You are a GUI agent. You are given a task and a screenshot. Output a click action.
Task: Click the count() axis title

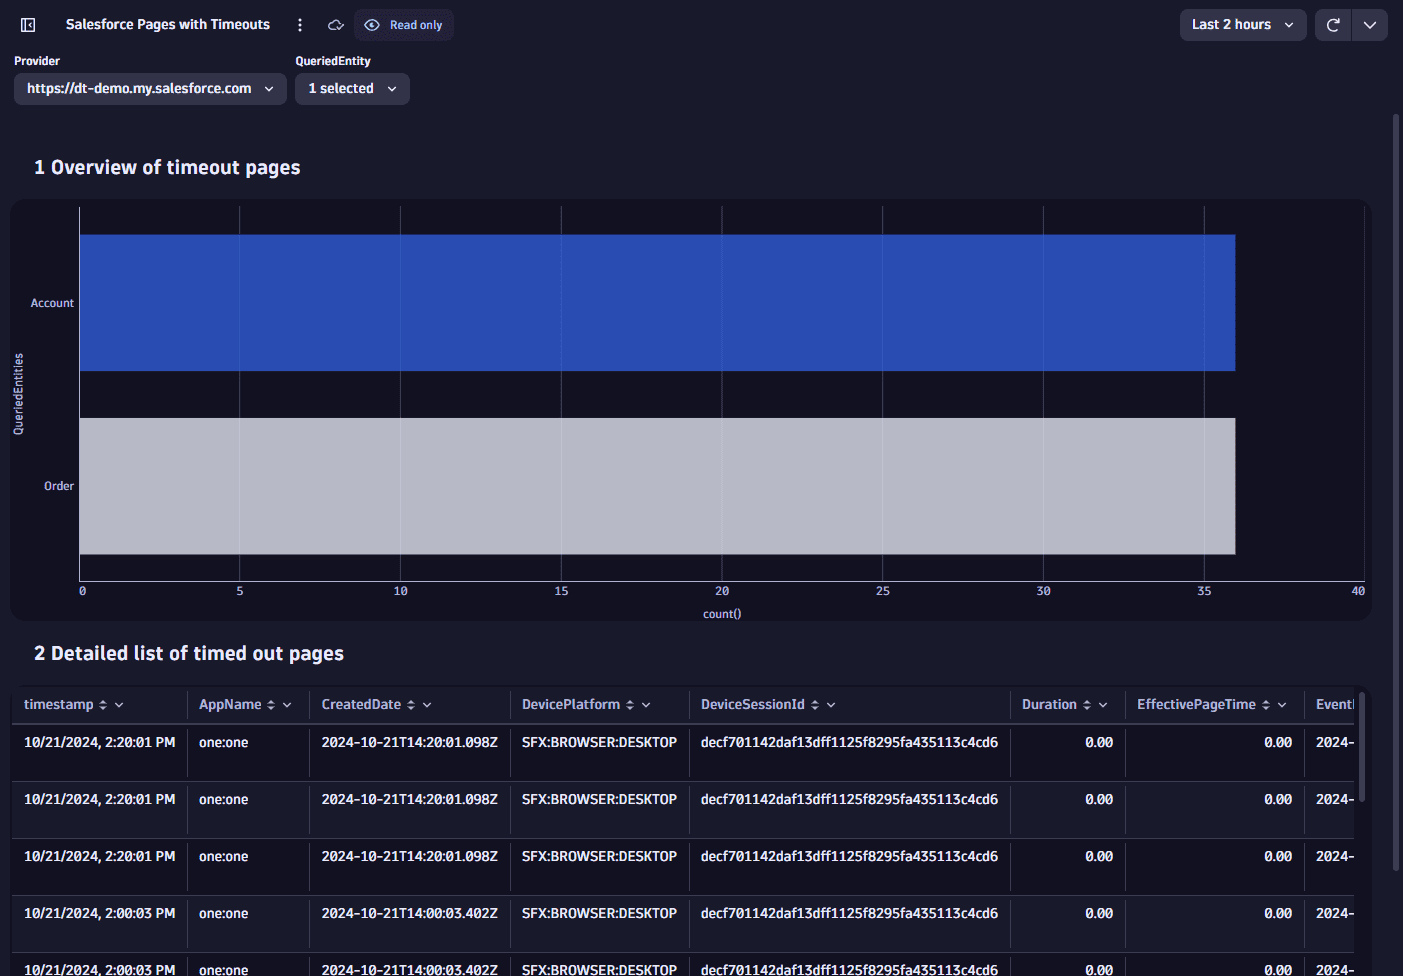pos(722,614)
